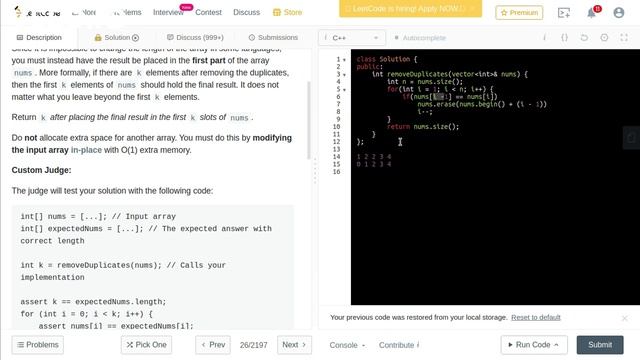Image resolution: width=640 pixels, height=360 pixels.
Task: Switch to the Discuss (999+) tab
Action: pyautogui.click(x=195, y=38)
